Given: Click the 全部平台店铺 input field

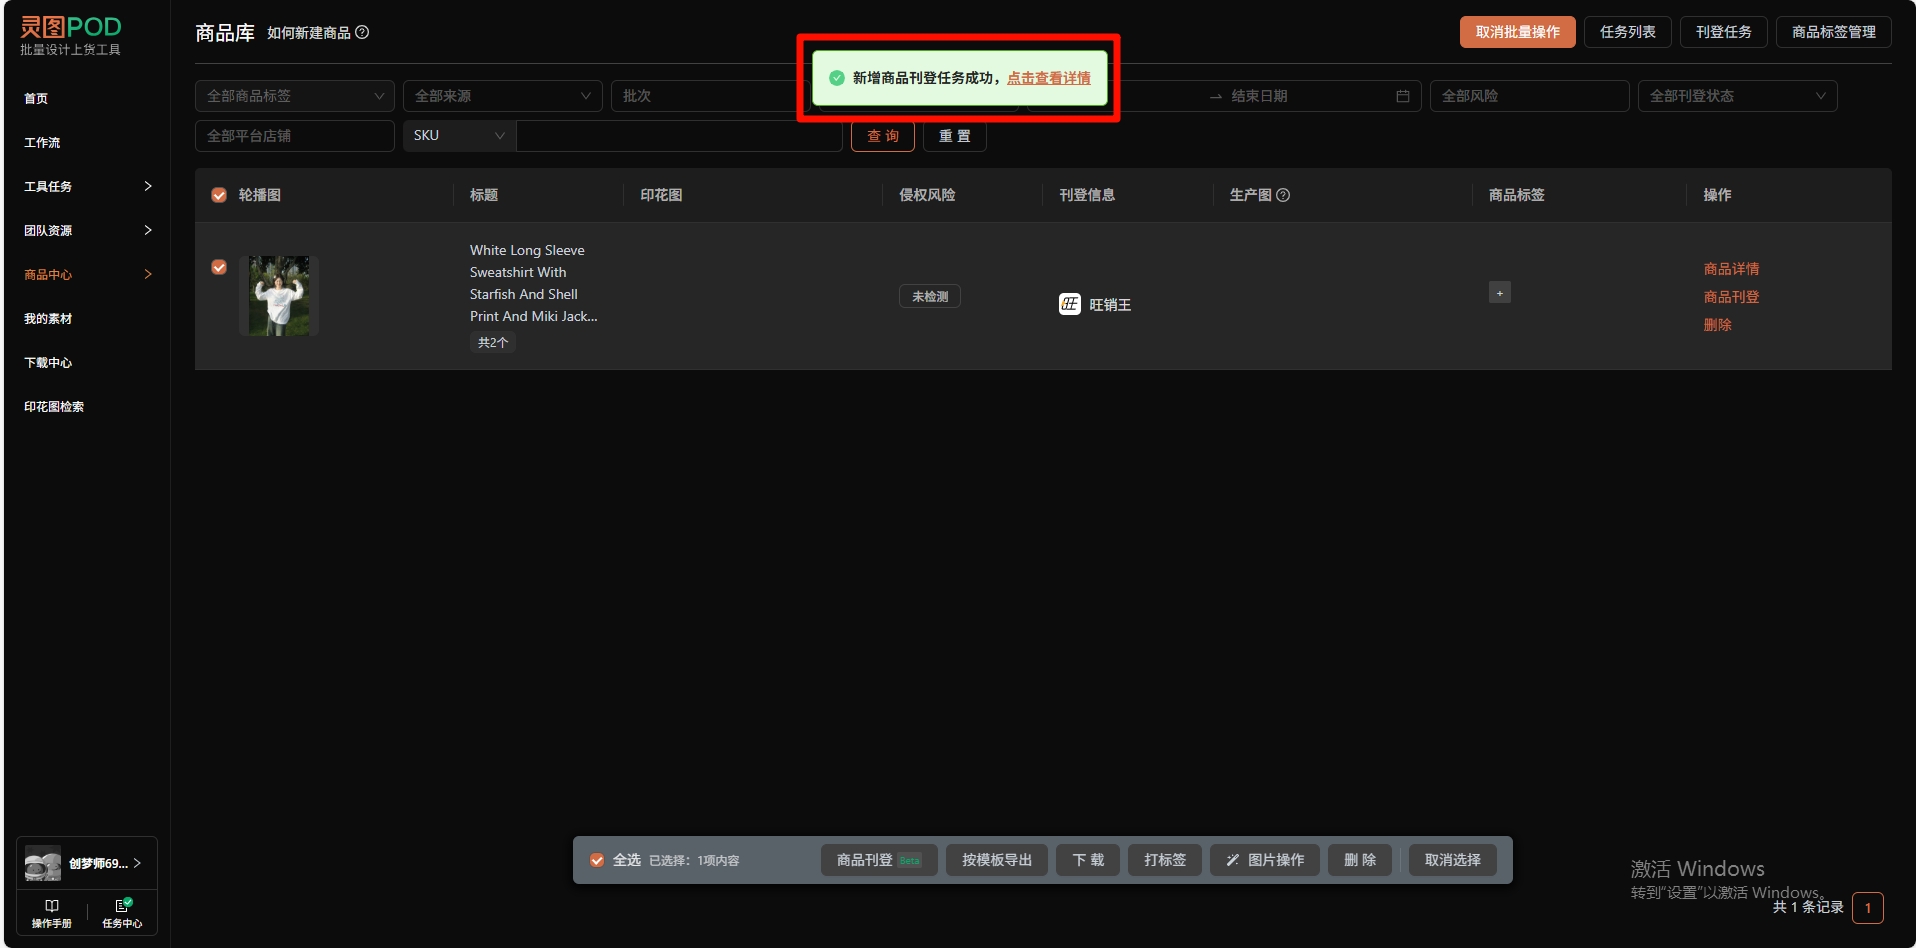Looking at the screenshot, I should [x=294, y=136].
